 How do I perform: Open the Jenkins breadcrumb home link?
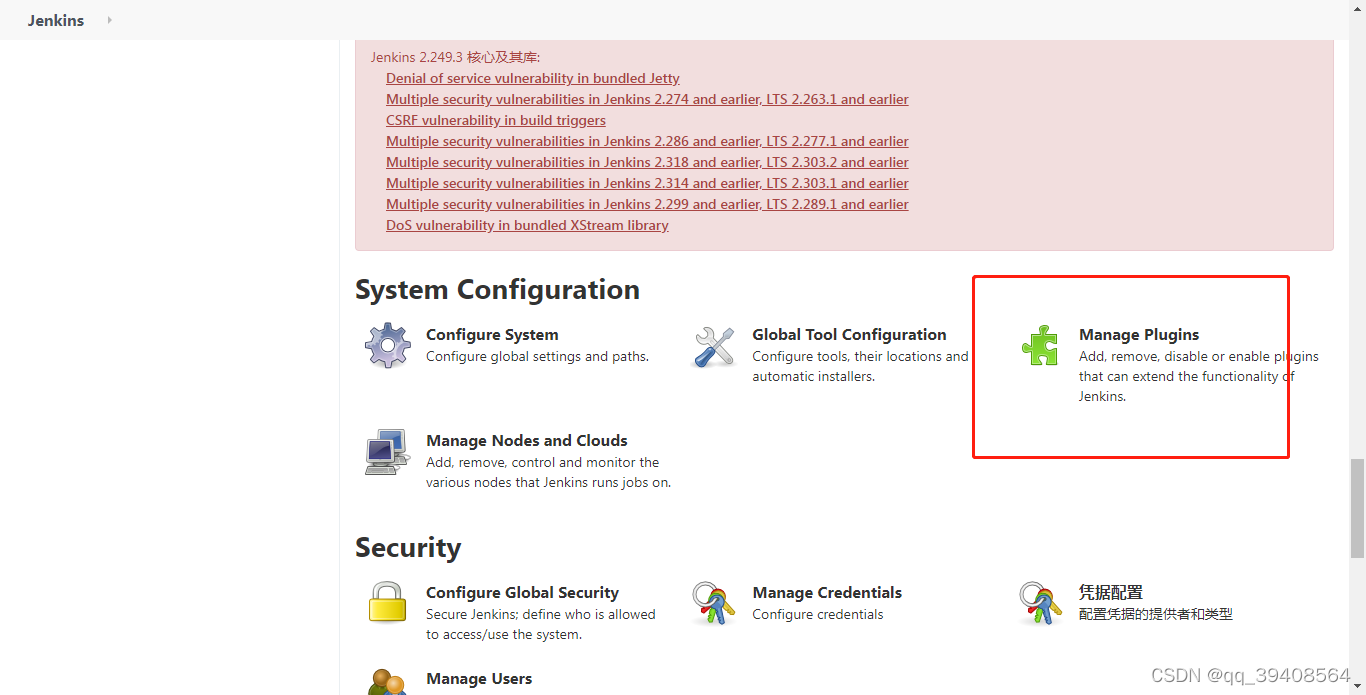pyautogui.click(x=56, y=20)
